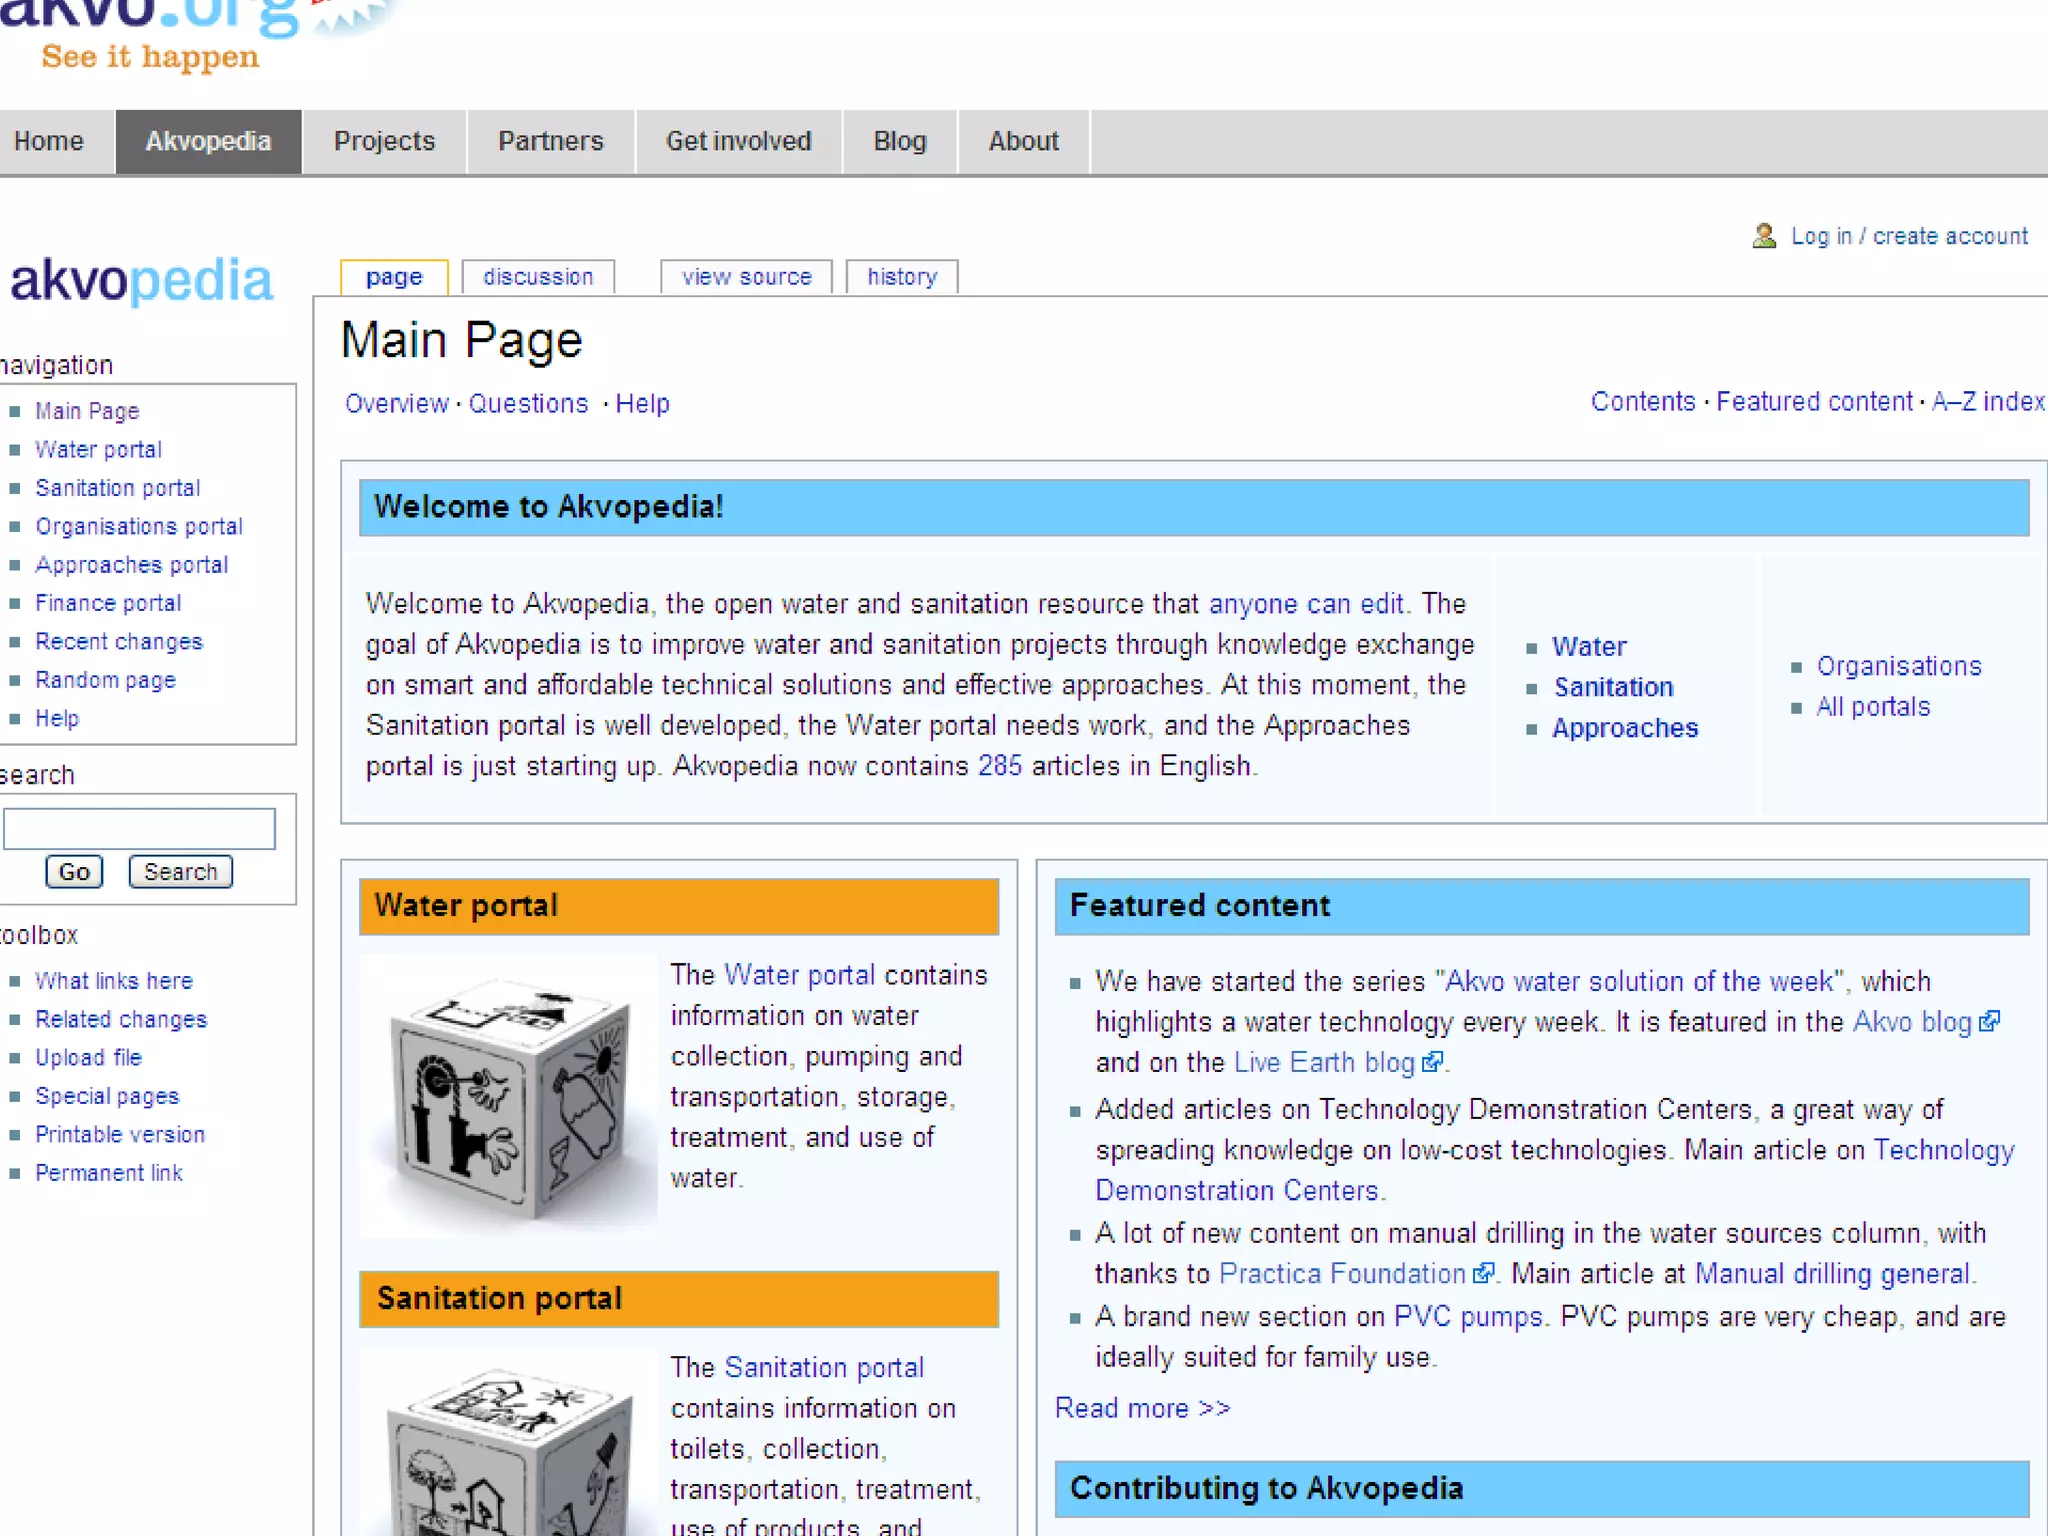Click inside the search text field
Screen dimensions: 2048x1536
(139, 829)
